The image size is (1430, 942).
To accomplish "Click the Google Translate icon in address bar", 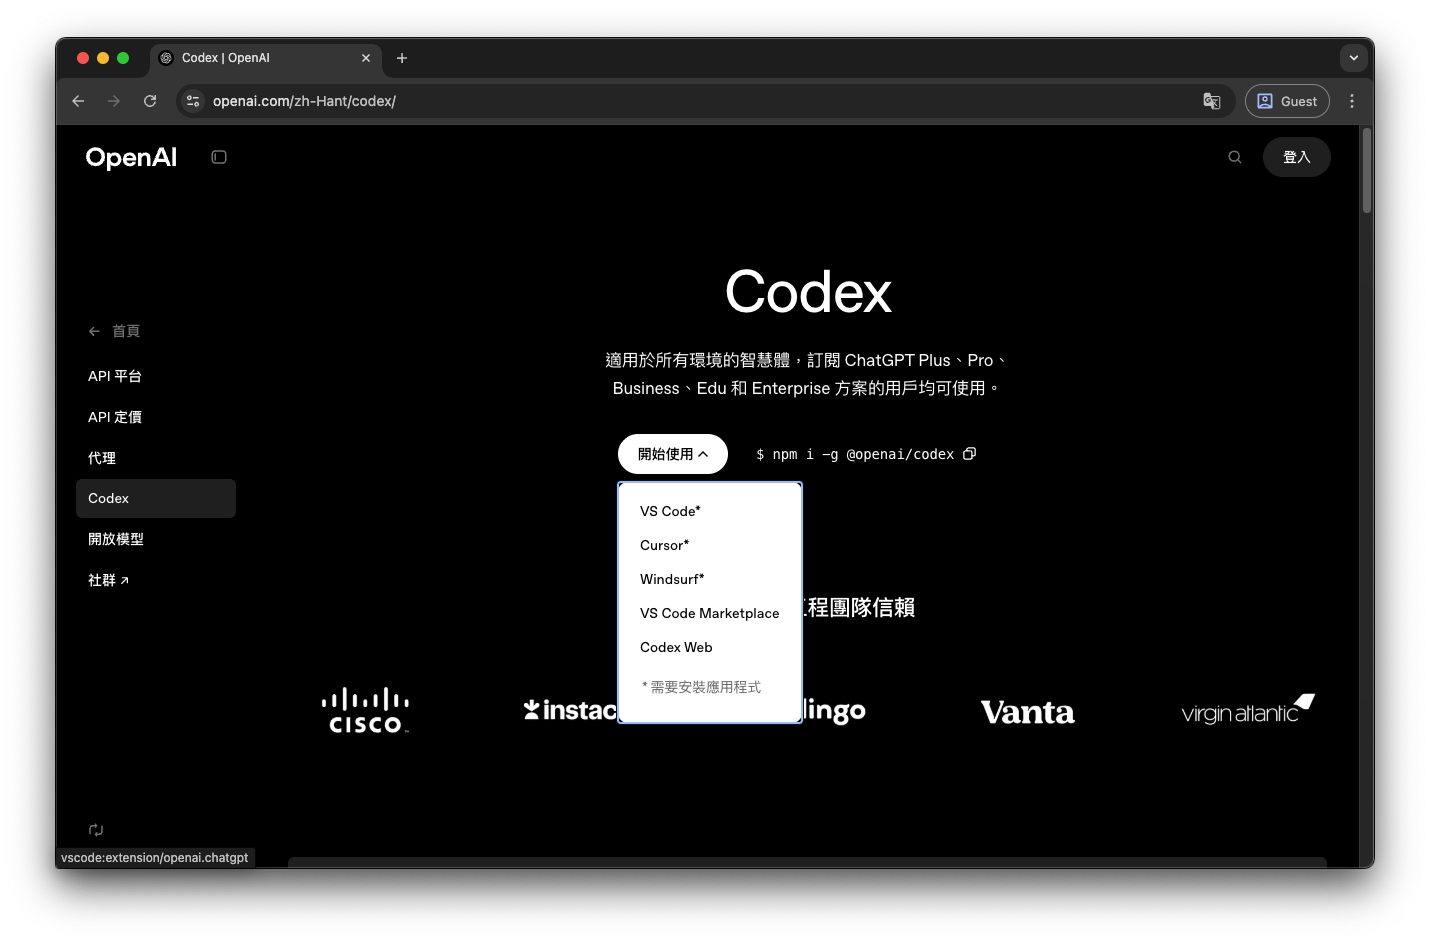I will tap(1211, 101).
